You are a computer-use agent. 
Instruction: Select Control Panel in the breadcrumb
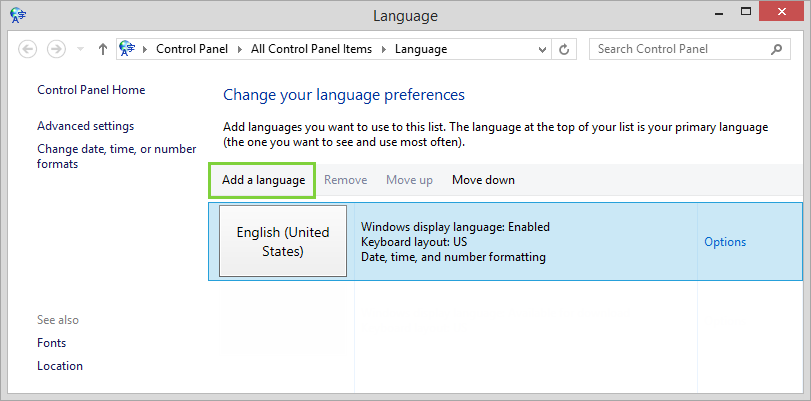192,49
